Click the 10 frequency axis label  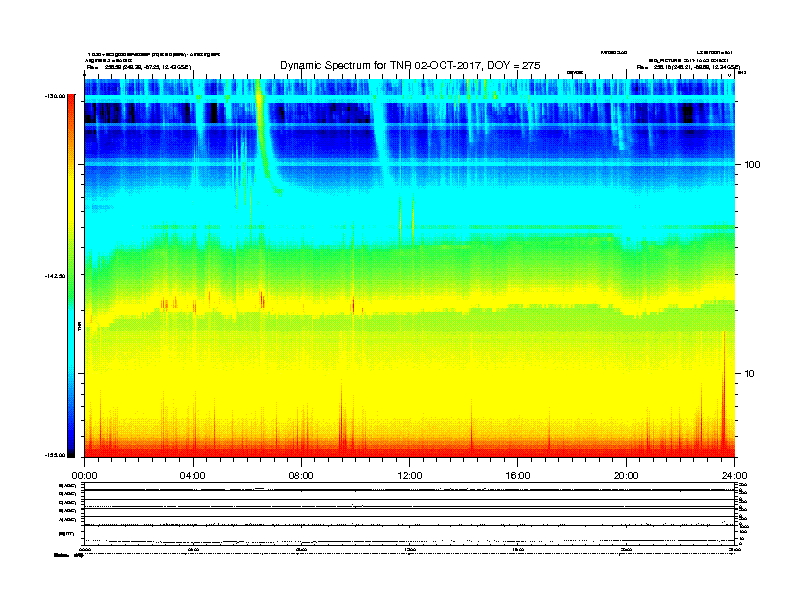(x=750, y=374)
